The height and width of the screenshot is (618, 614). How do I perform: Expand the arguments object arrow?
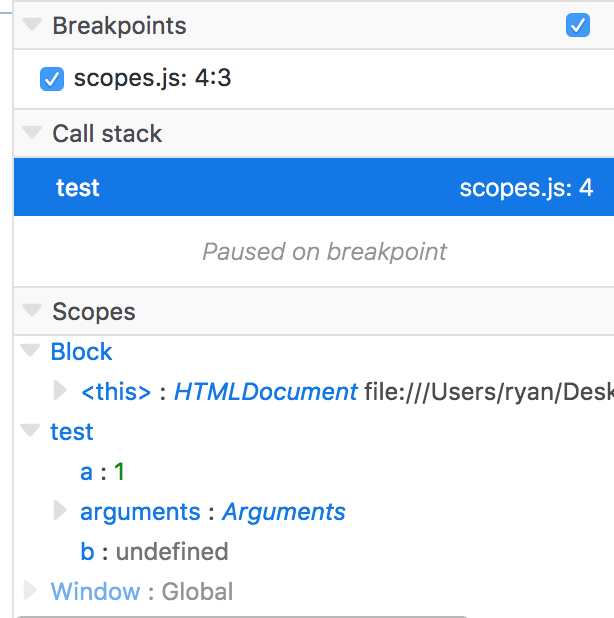click(x=61, y=512)
